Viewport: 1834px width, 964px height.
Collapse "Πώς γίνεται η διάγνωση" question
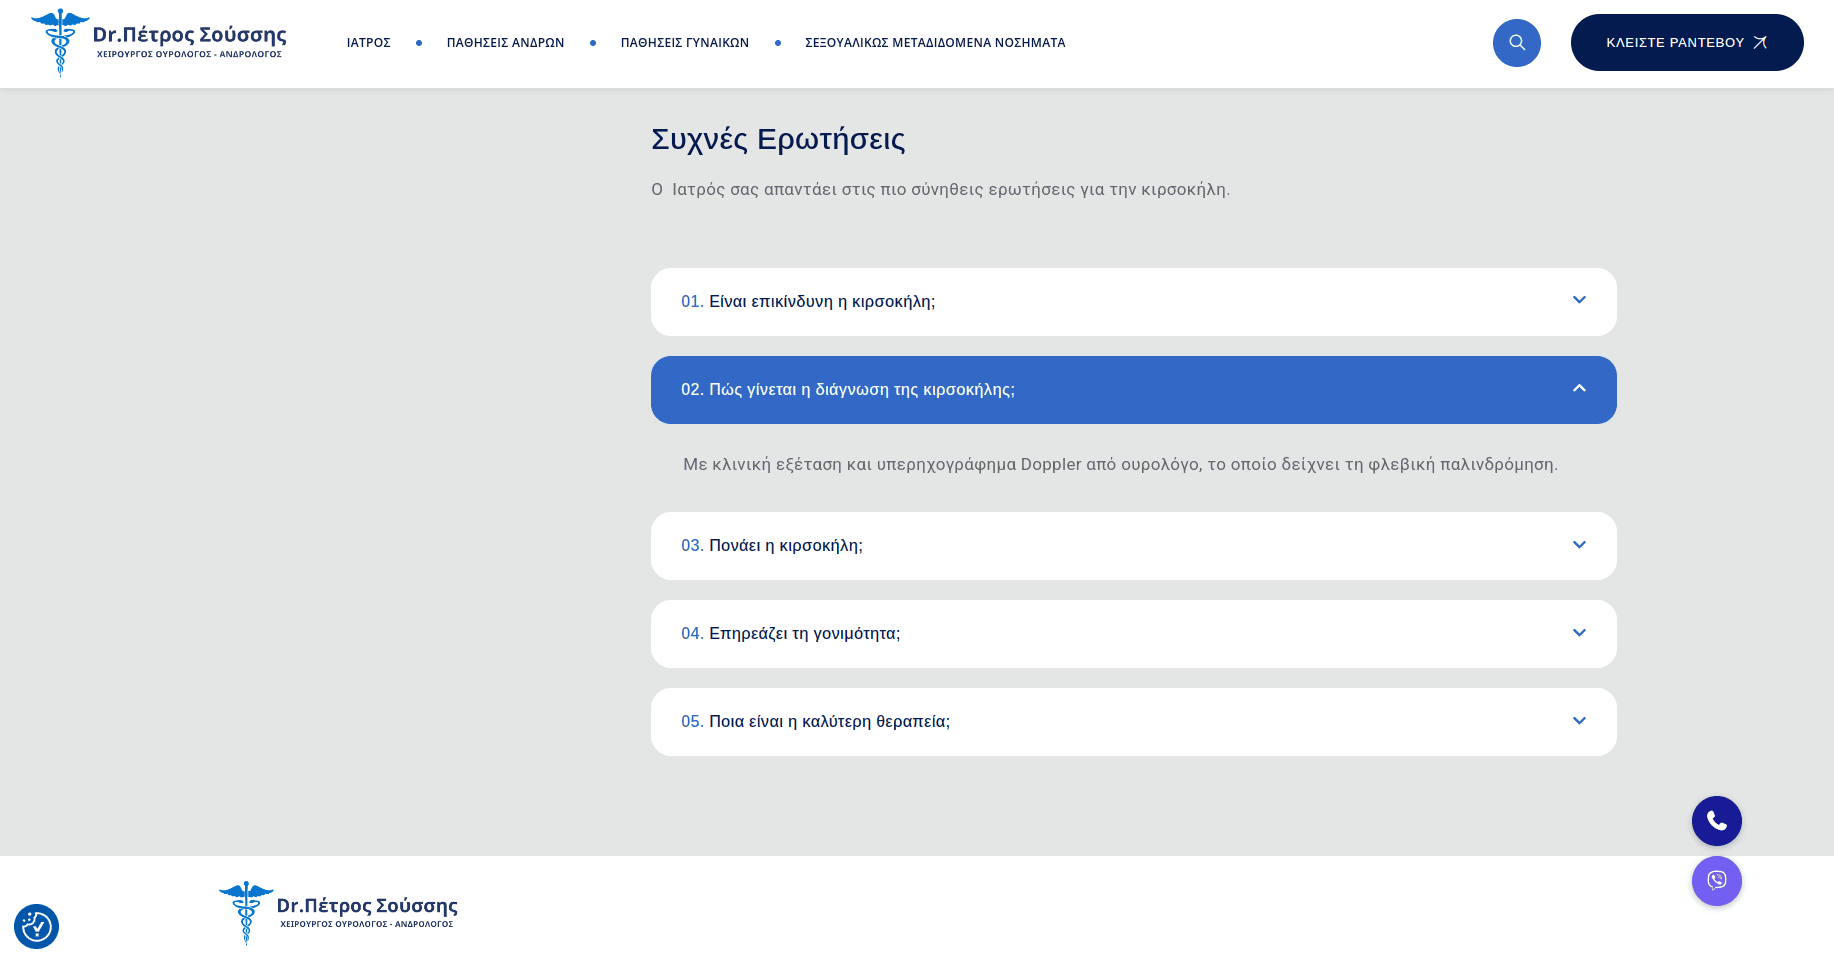tap(860, 390)
